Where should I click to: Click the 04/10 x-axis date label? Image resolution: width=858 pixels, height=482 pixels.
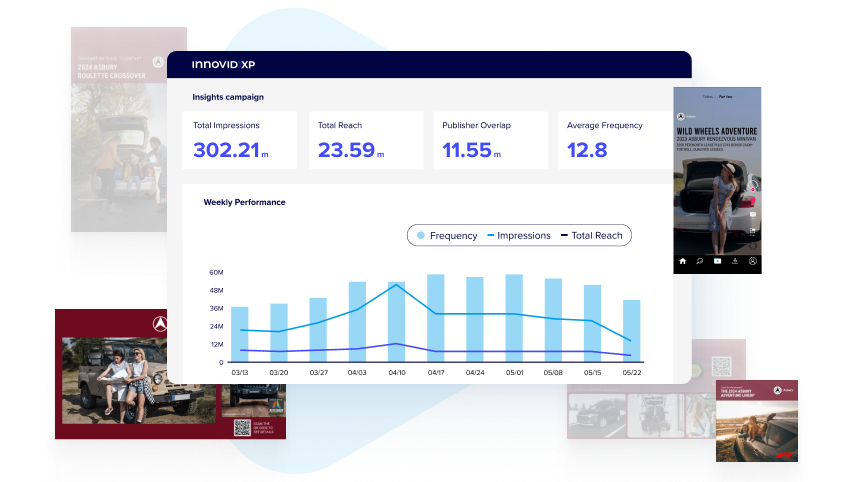(x=397, y=373)
